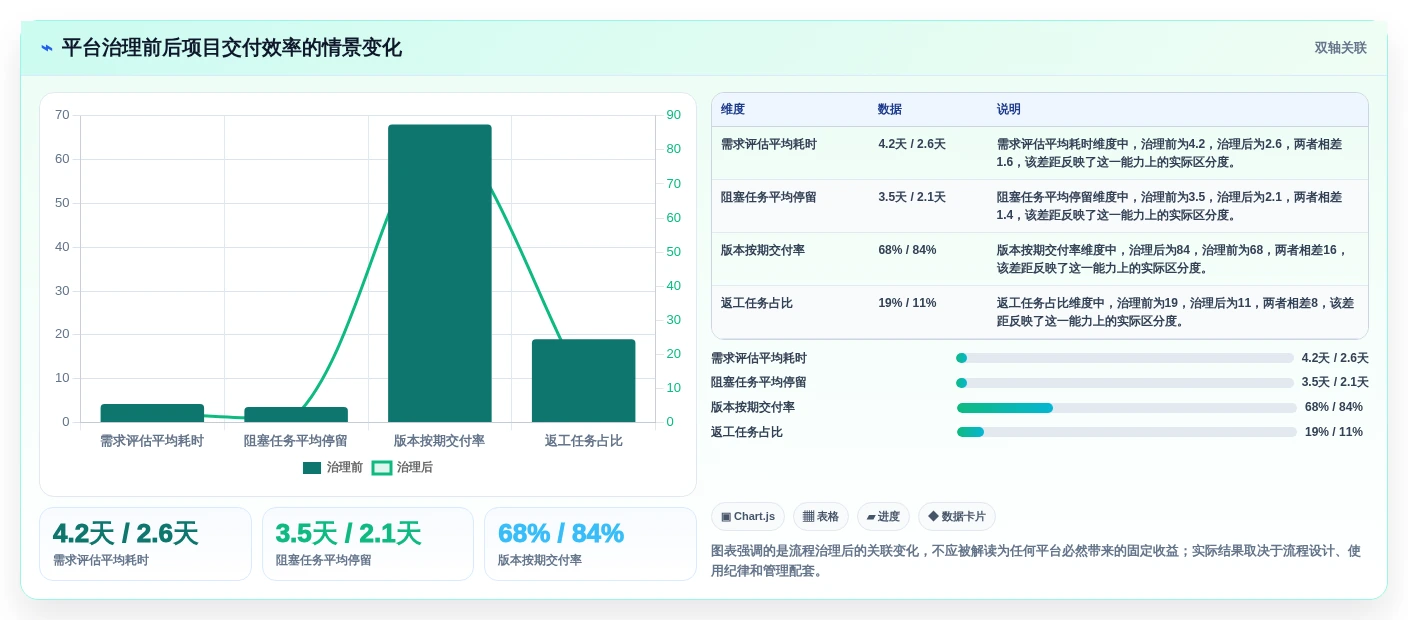
Task: Select the Chart.js tag chip
Action: coord(748,516)
